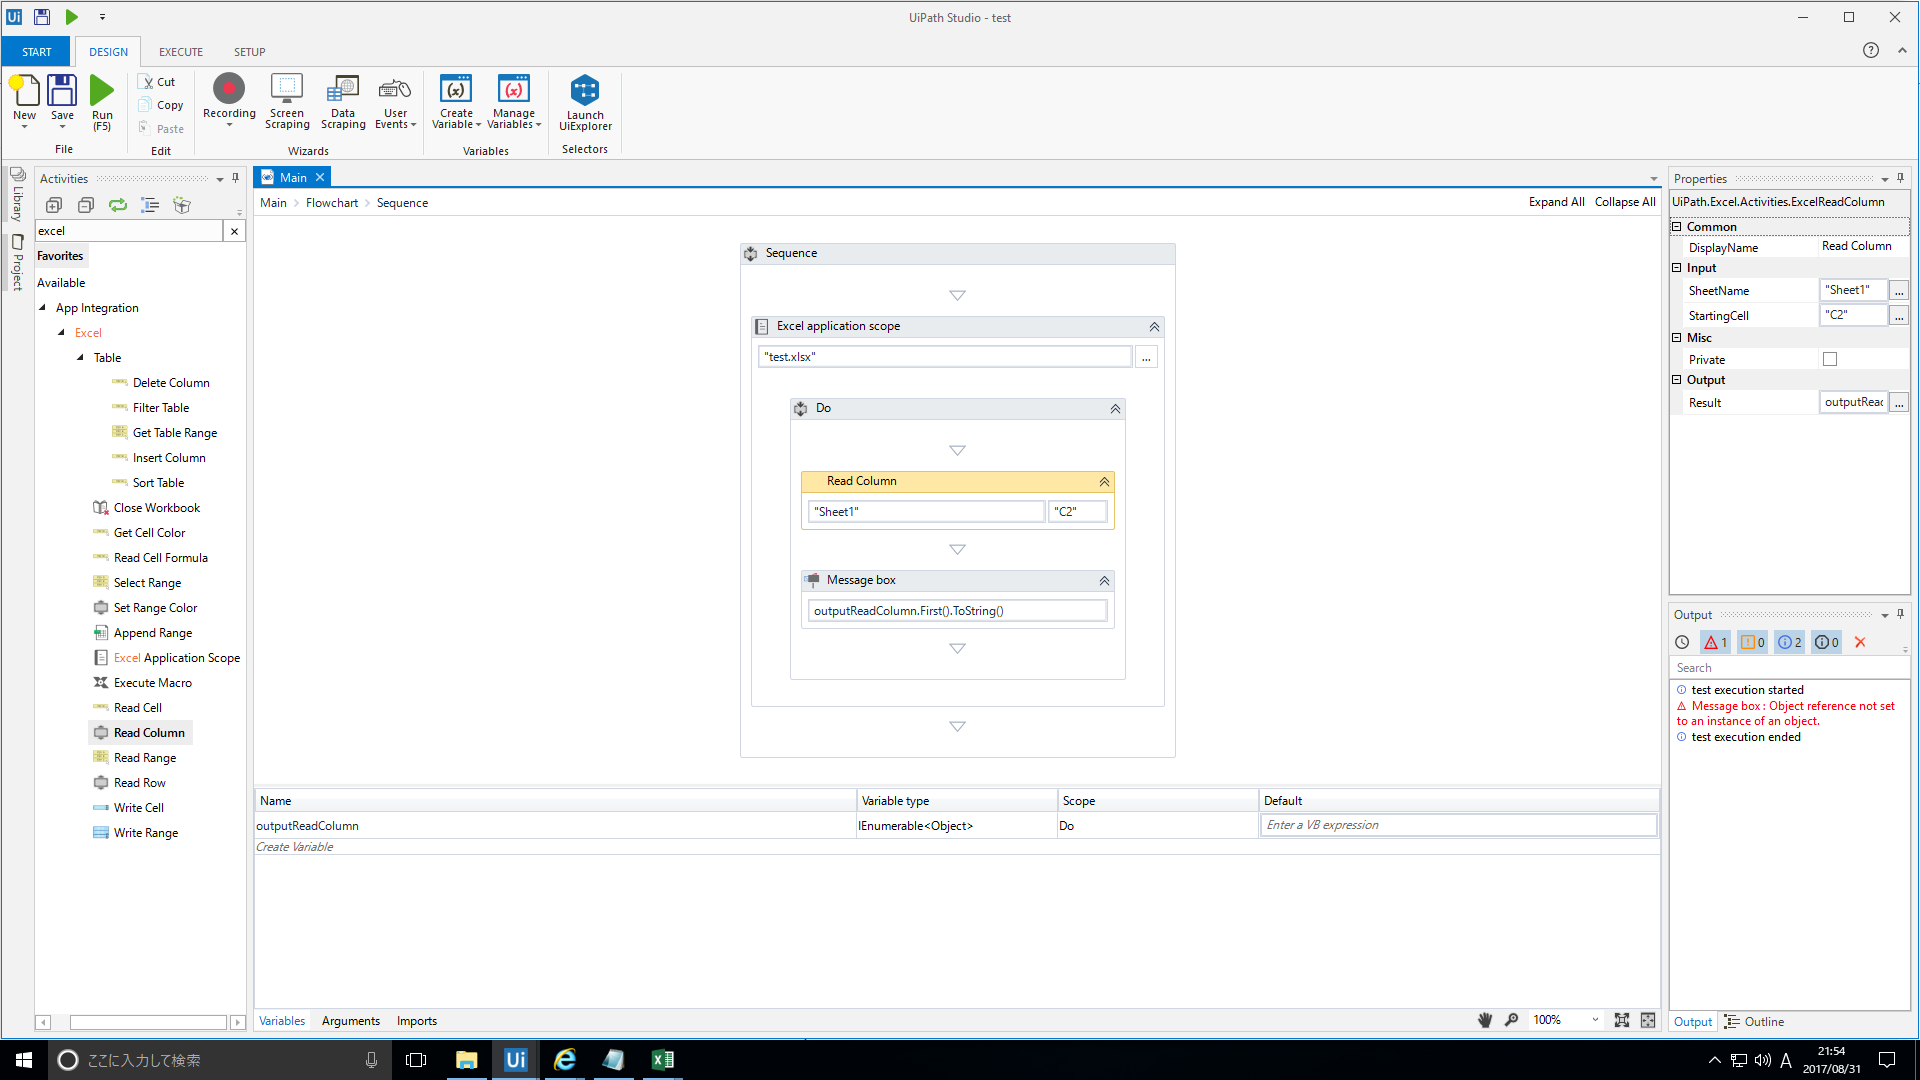The width and height of the screenshot is (1920, 1080).
Task: Clear all output with the red X
Action: (1860, 643)
